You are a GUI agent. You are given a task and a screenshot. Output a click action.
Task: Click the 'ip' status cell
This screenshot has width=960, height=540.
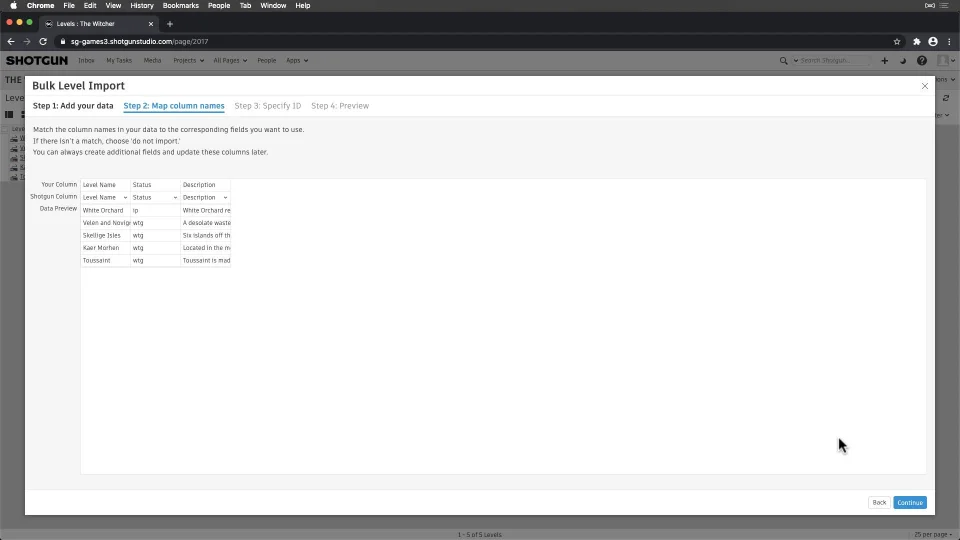(x=156, y=210)
